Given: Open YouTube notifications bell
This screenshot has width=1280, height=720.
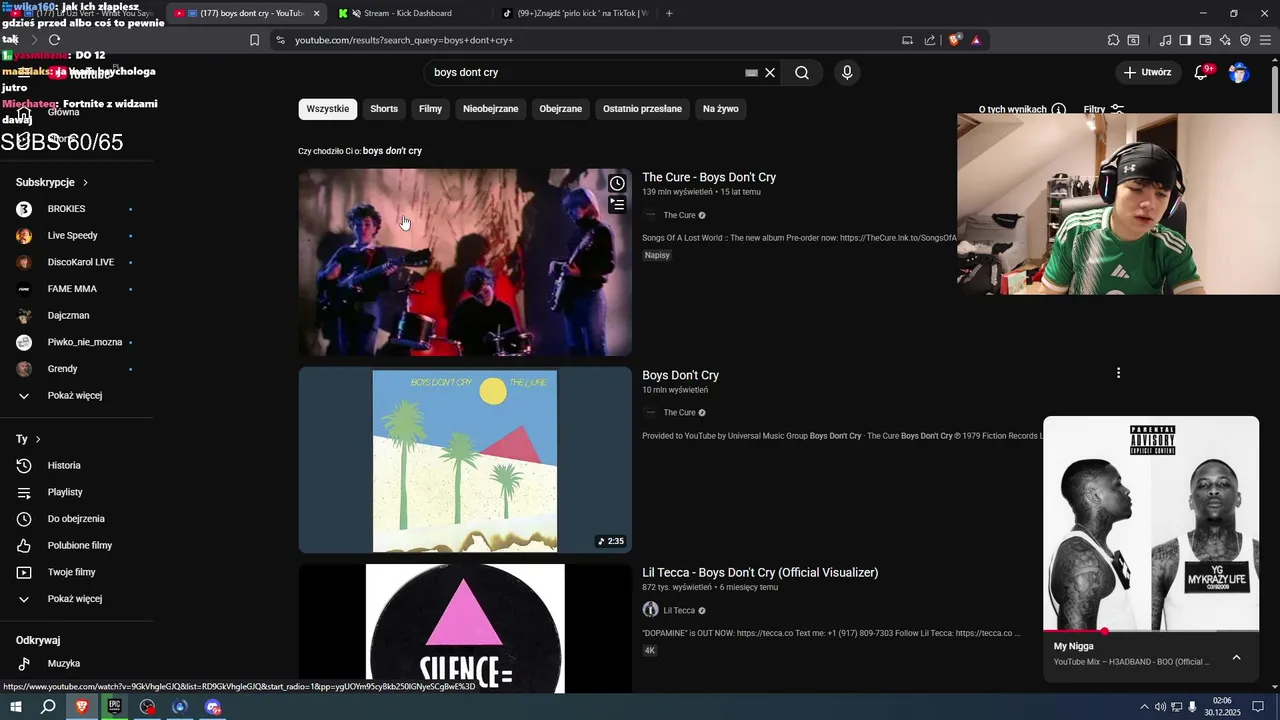Looking at the screenshot, I should click(1202, 73).
